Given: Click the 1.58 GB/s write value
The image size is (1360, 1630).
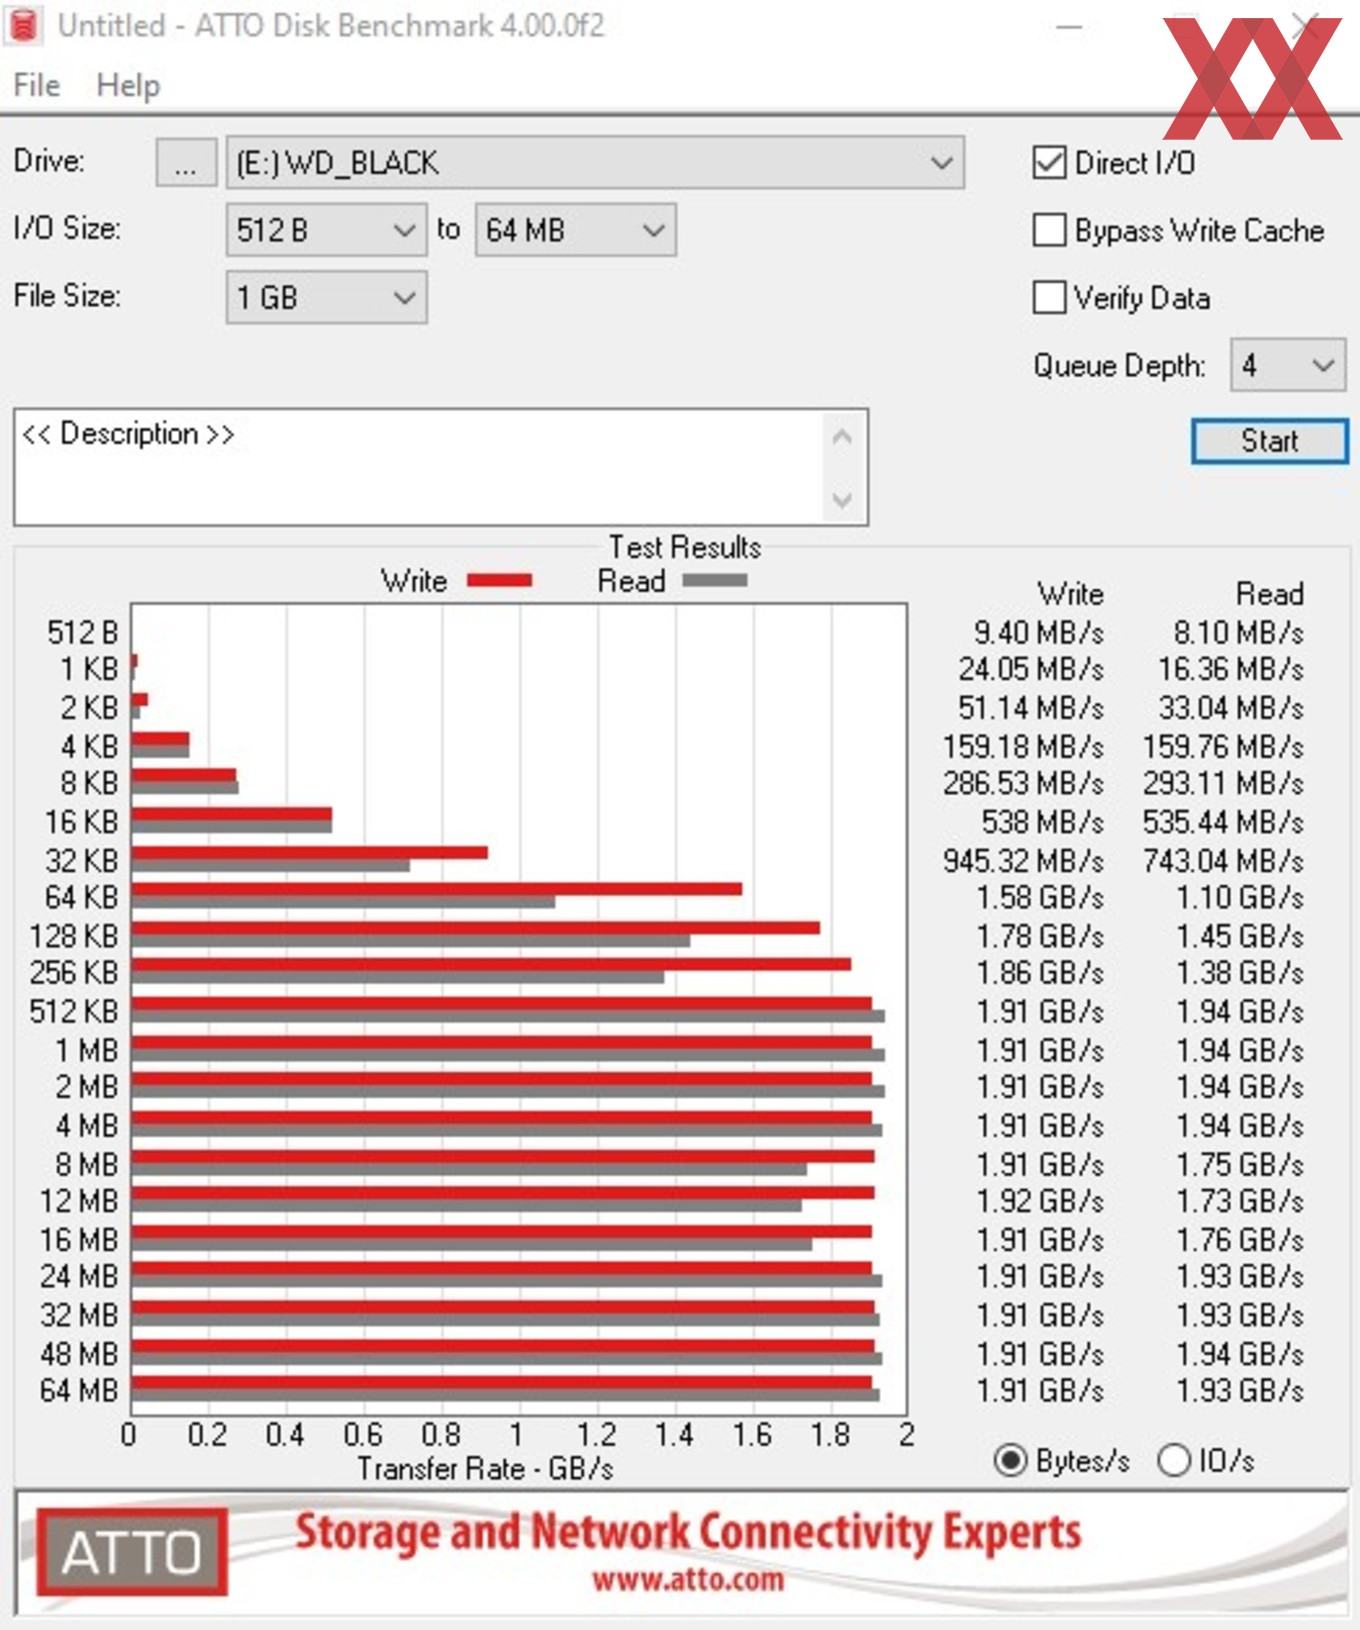Looking at the screenshot, I should (x=1040, y=897).
